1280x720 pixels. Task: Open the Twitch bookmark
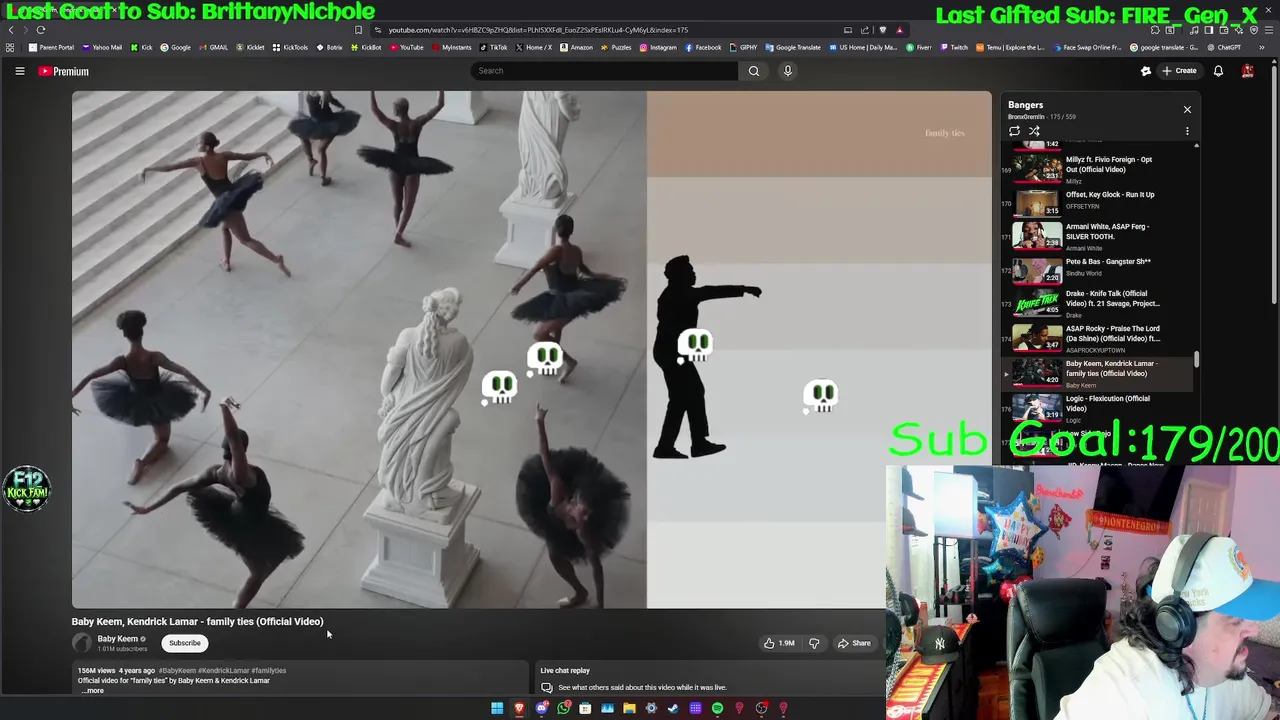954,47
